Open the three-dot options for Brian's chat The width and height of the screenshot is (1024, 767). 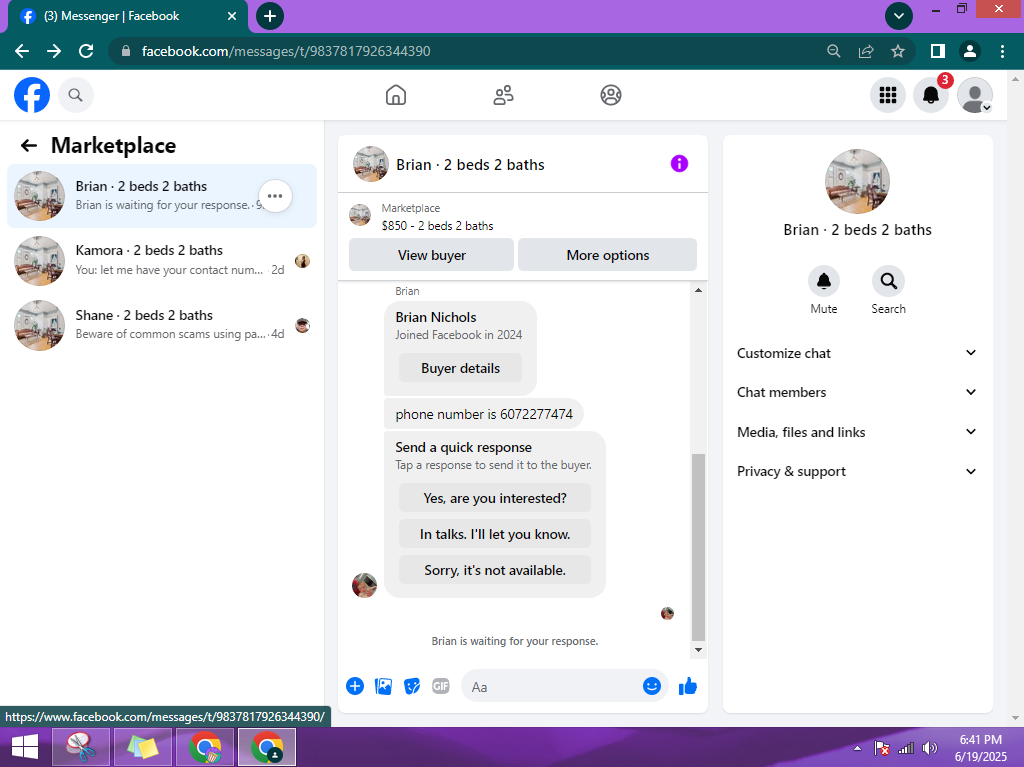coord(275,196)
